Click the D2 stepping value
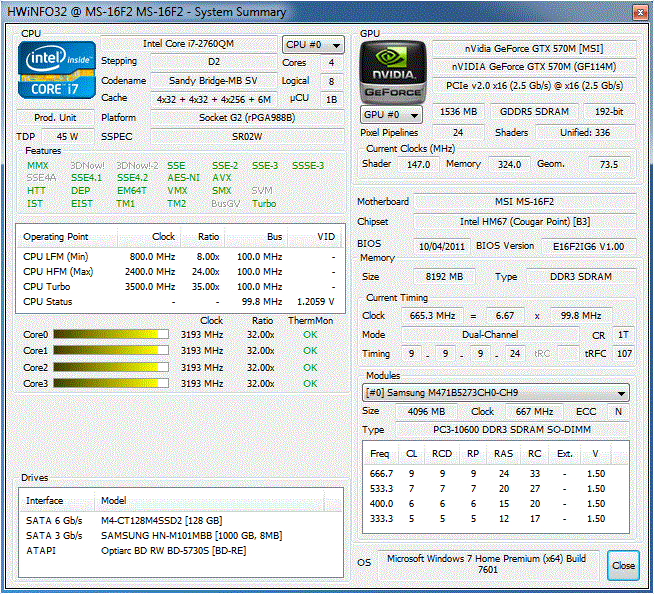This screenshot has width=654, height=594. 213,62
